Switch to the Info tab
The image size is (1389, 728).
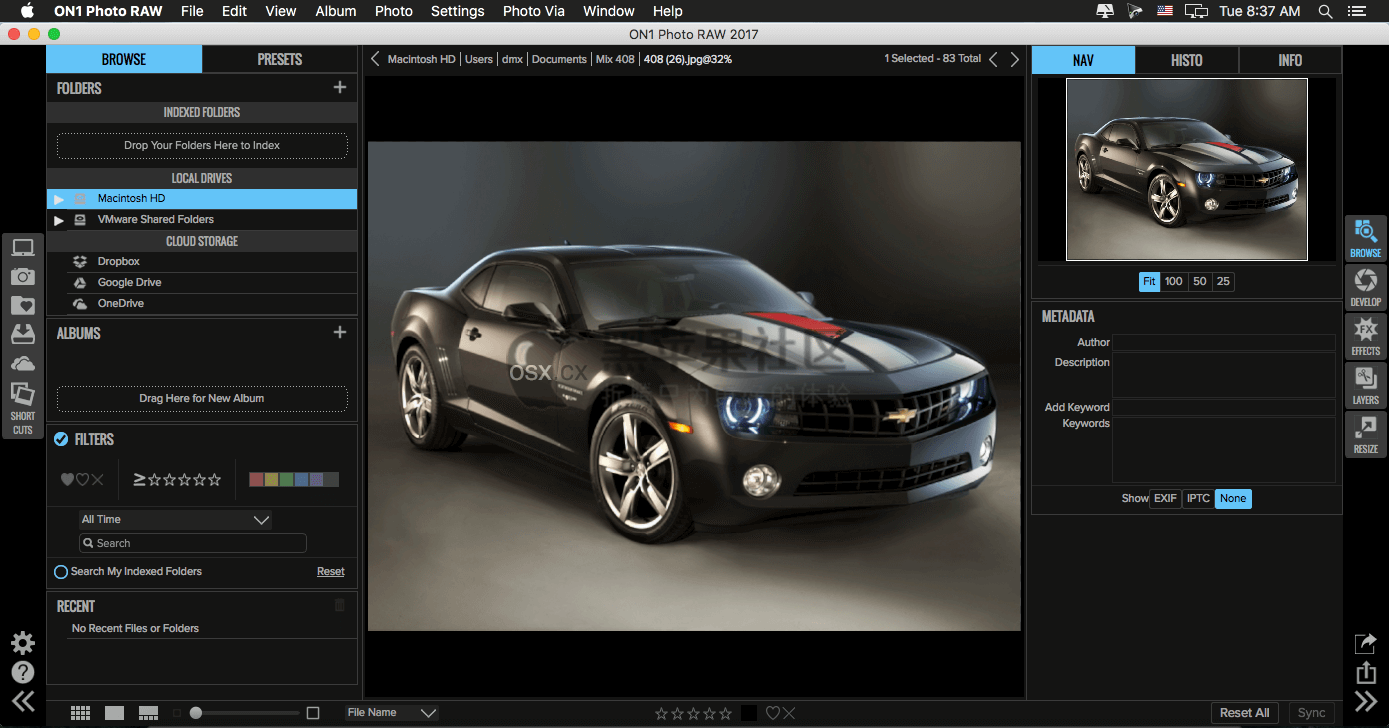pyautogui.click(x=1290, y=60)
